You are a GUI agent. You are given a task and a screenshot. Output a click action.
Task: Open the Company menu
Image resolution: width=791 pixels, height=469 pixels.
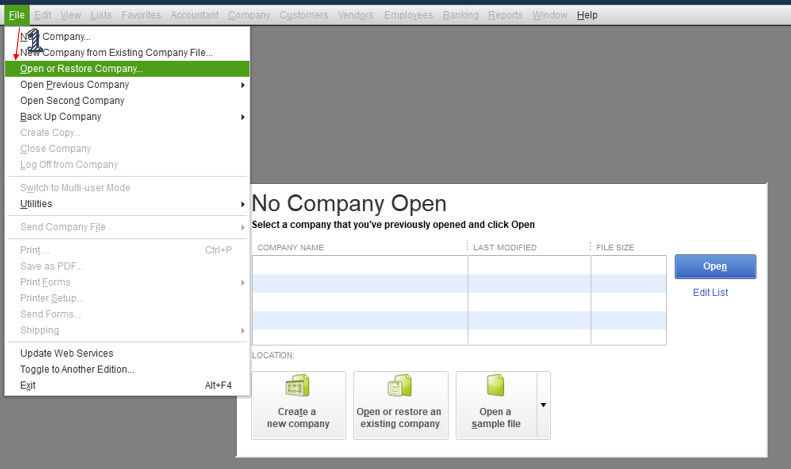(249, 15)
